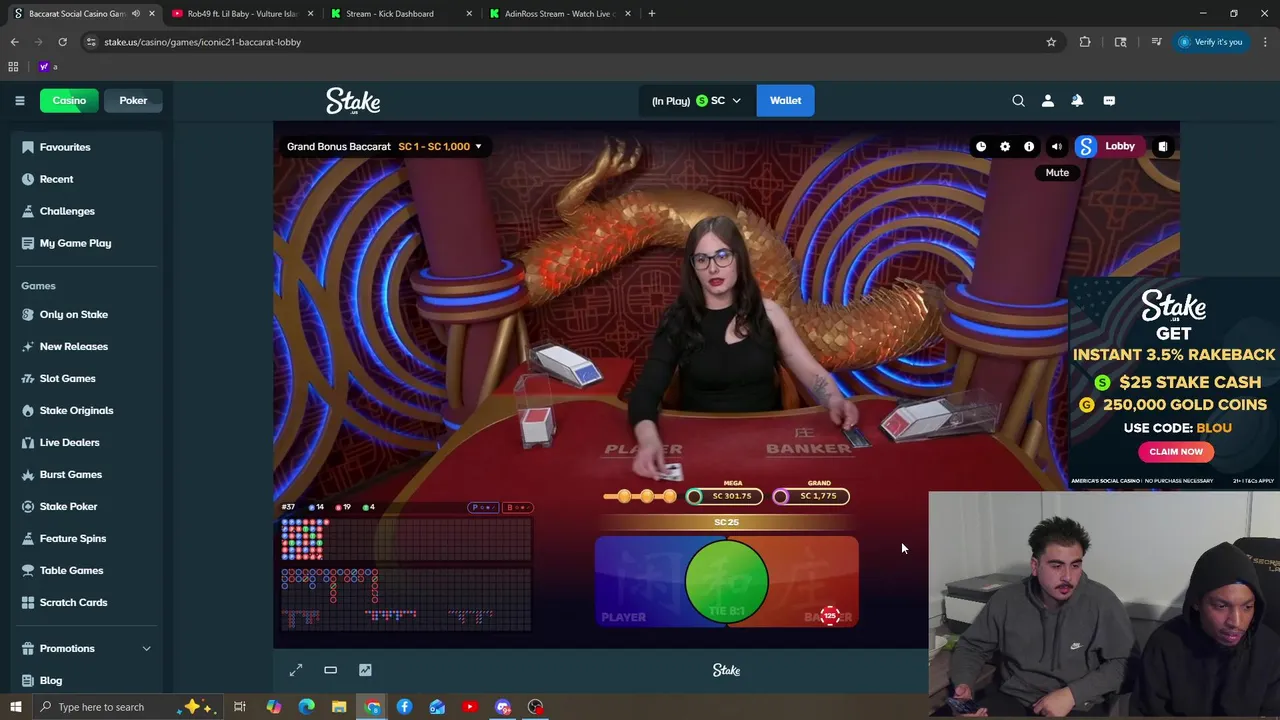Go back to the Lobby

pos(1108,146)
